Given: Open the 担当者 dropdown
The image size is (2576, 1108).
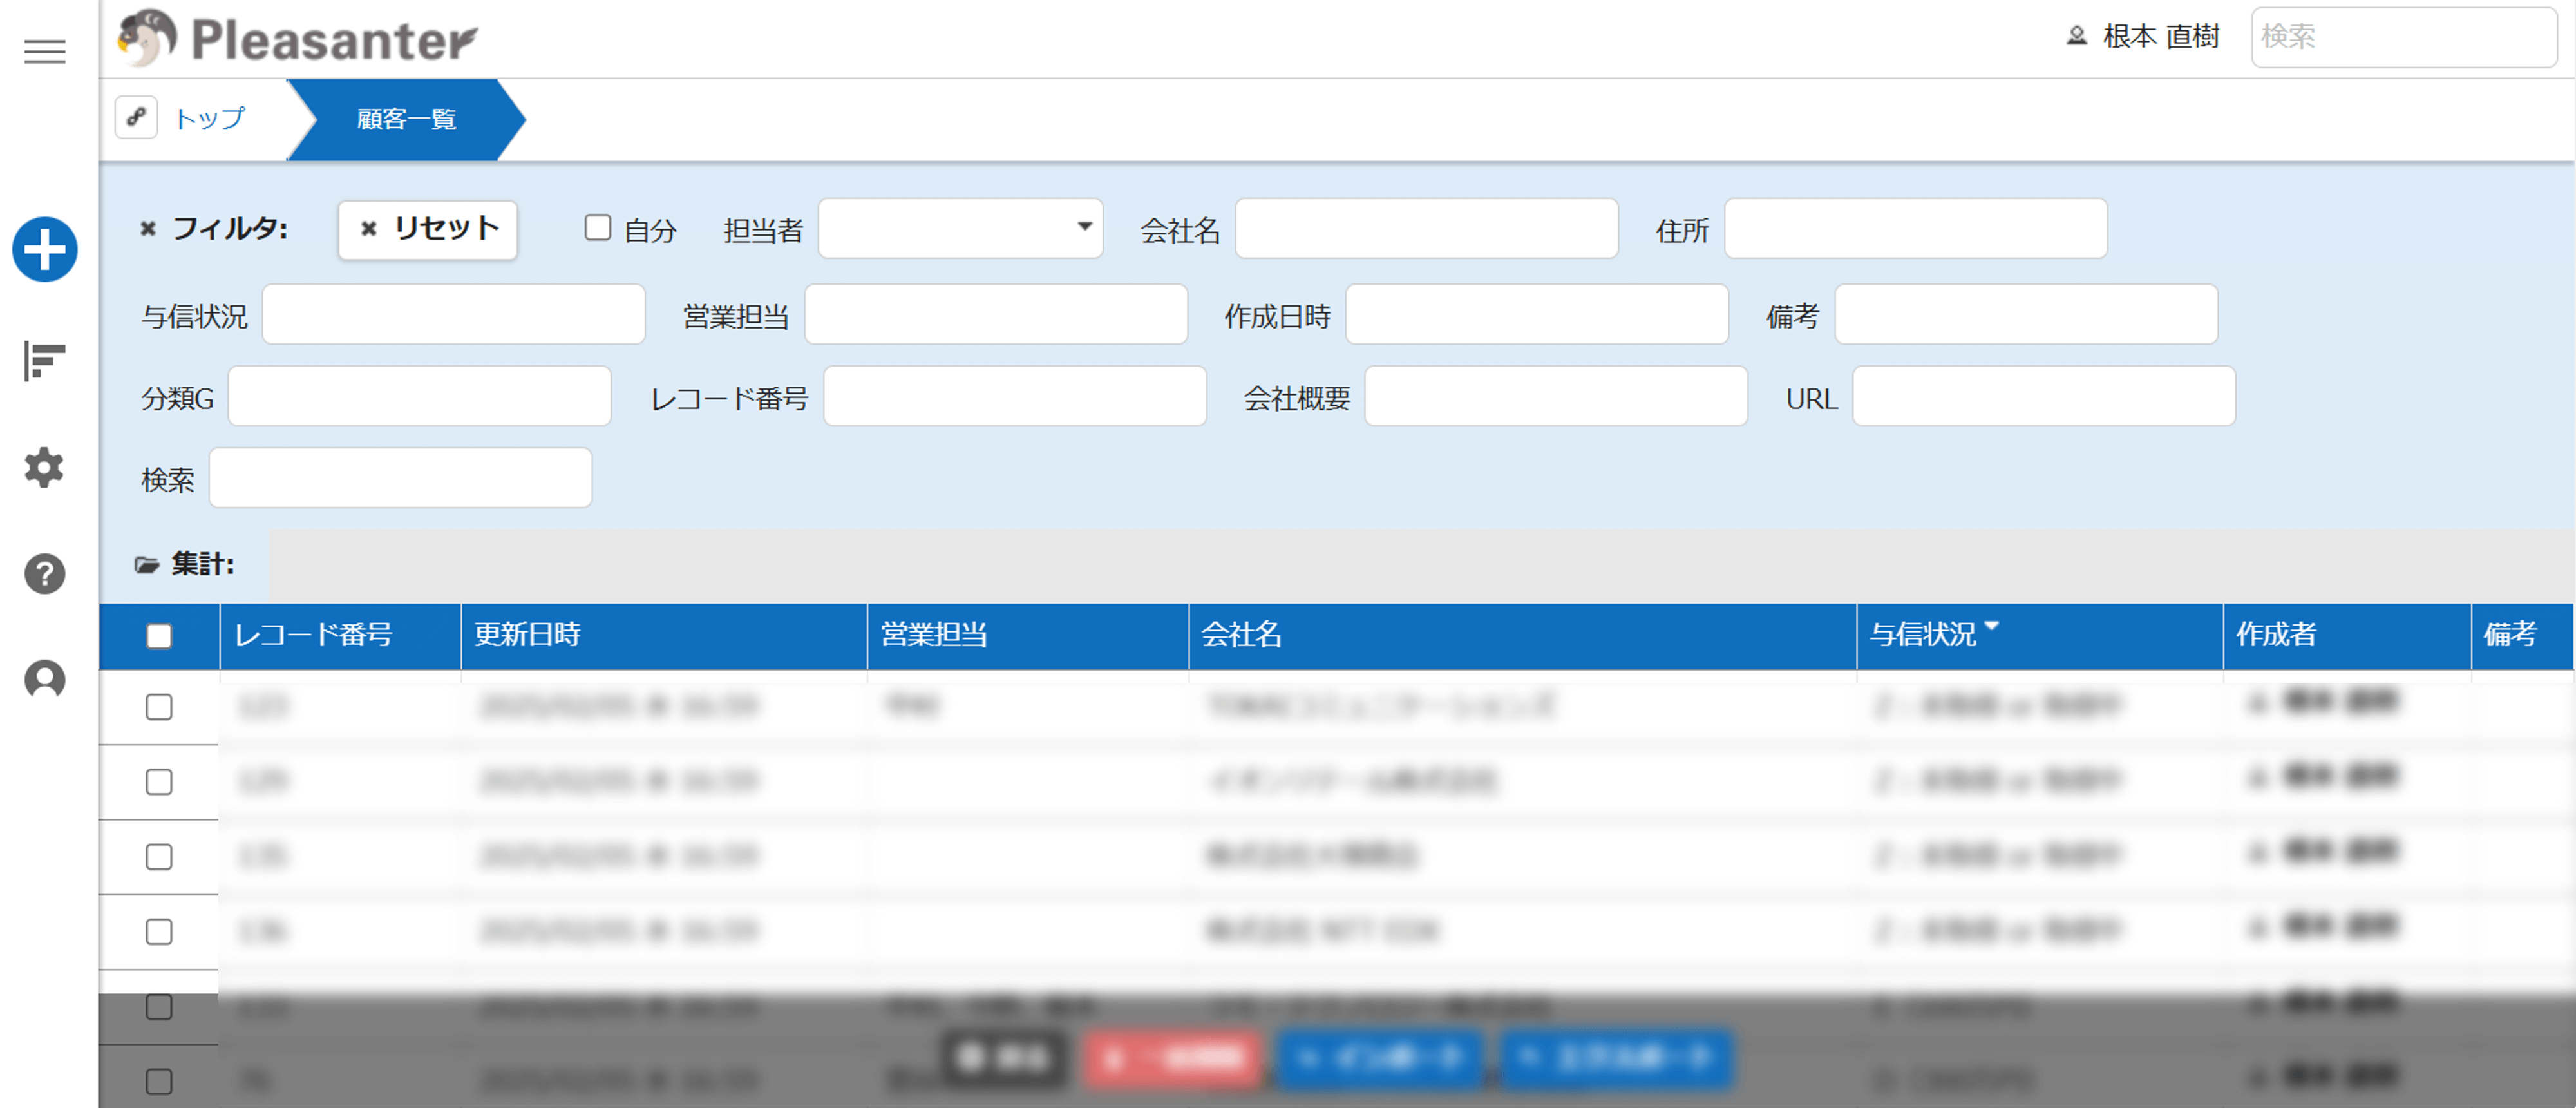Looking at the screenshot, I should [x=960, y=229].
